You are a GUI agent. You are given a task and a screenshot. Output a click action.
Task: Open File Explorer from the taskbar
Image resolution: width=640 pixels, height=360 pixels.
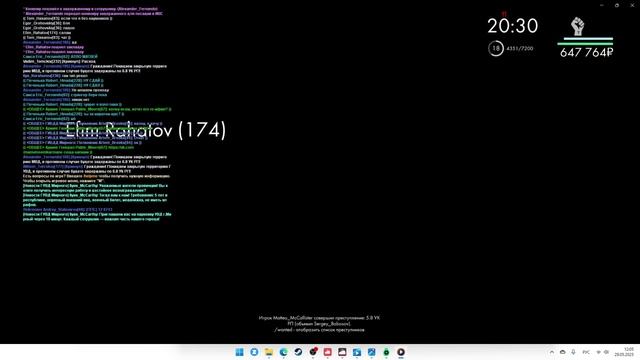[x=269, y=352]
